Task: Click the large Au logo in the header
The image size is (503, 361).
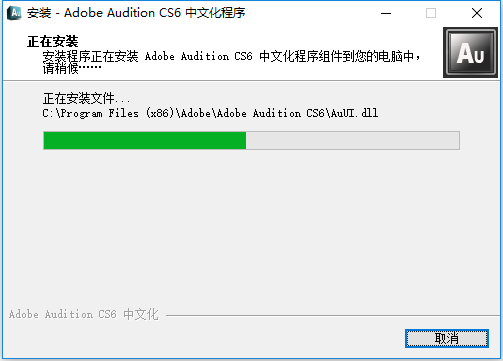Action: tap(470, 53)
